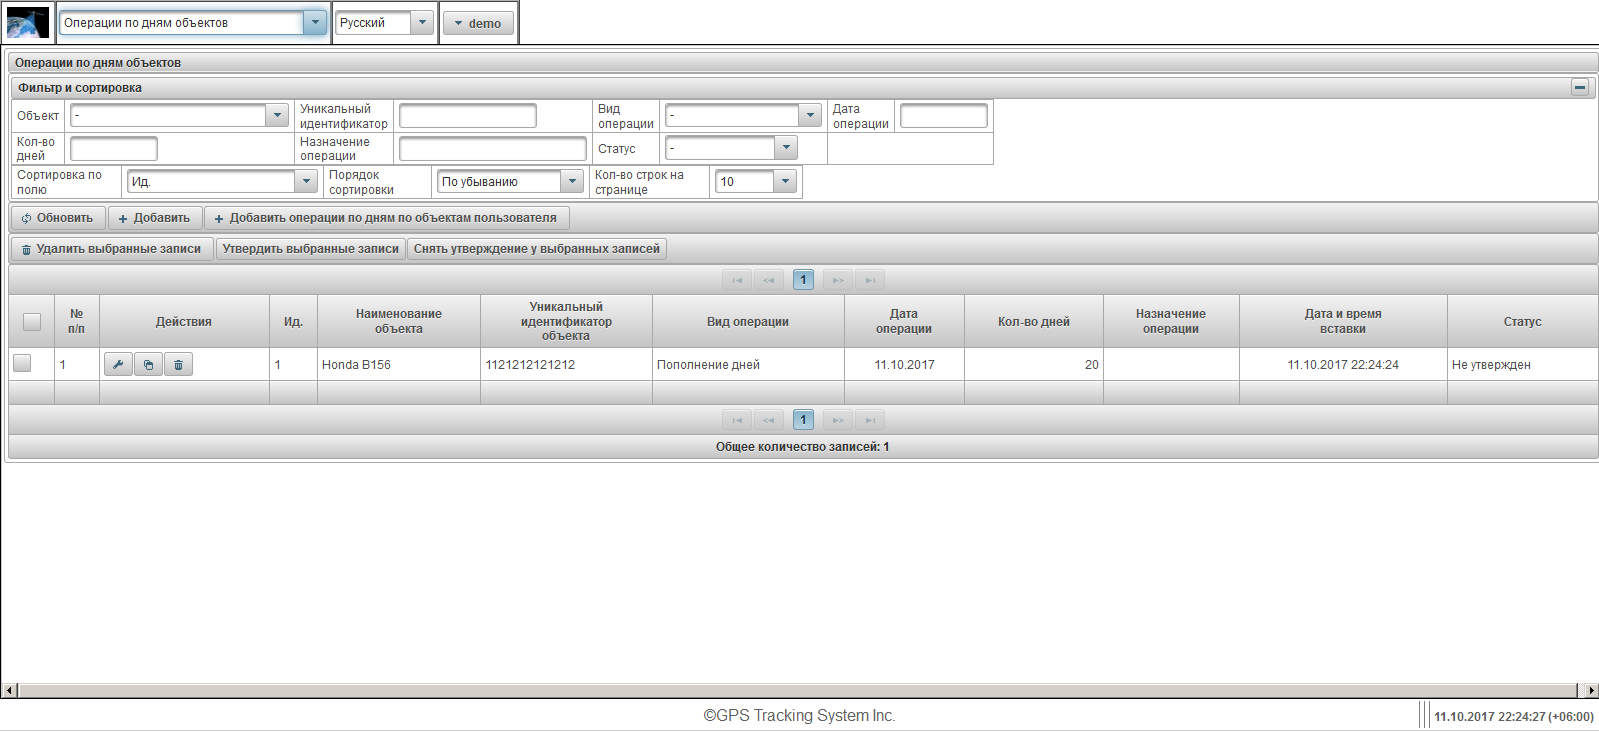Click Утвердить выбранные записи button
Image resolution: width=1599 pixels, height=732 pixels.
(310, 249)
